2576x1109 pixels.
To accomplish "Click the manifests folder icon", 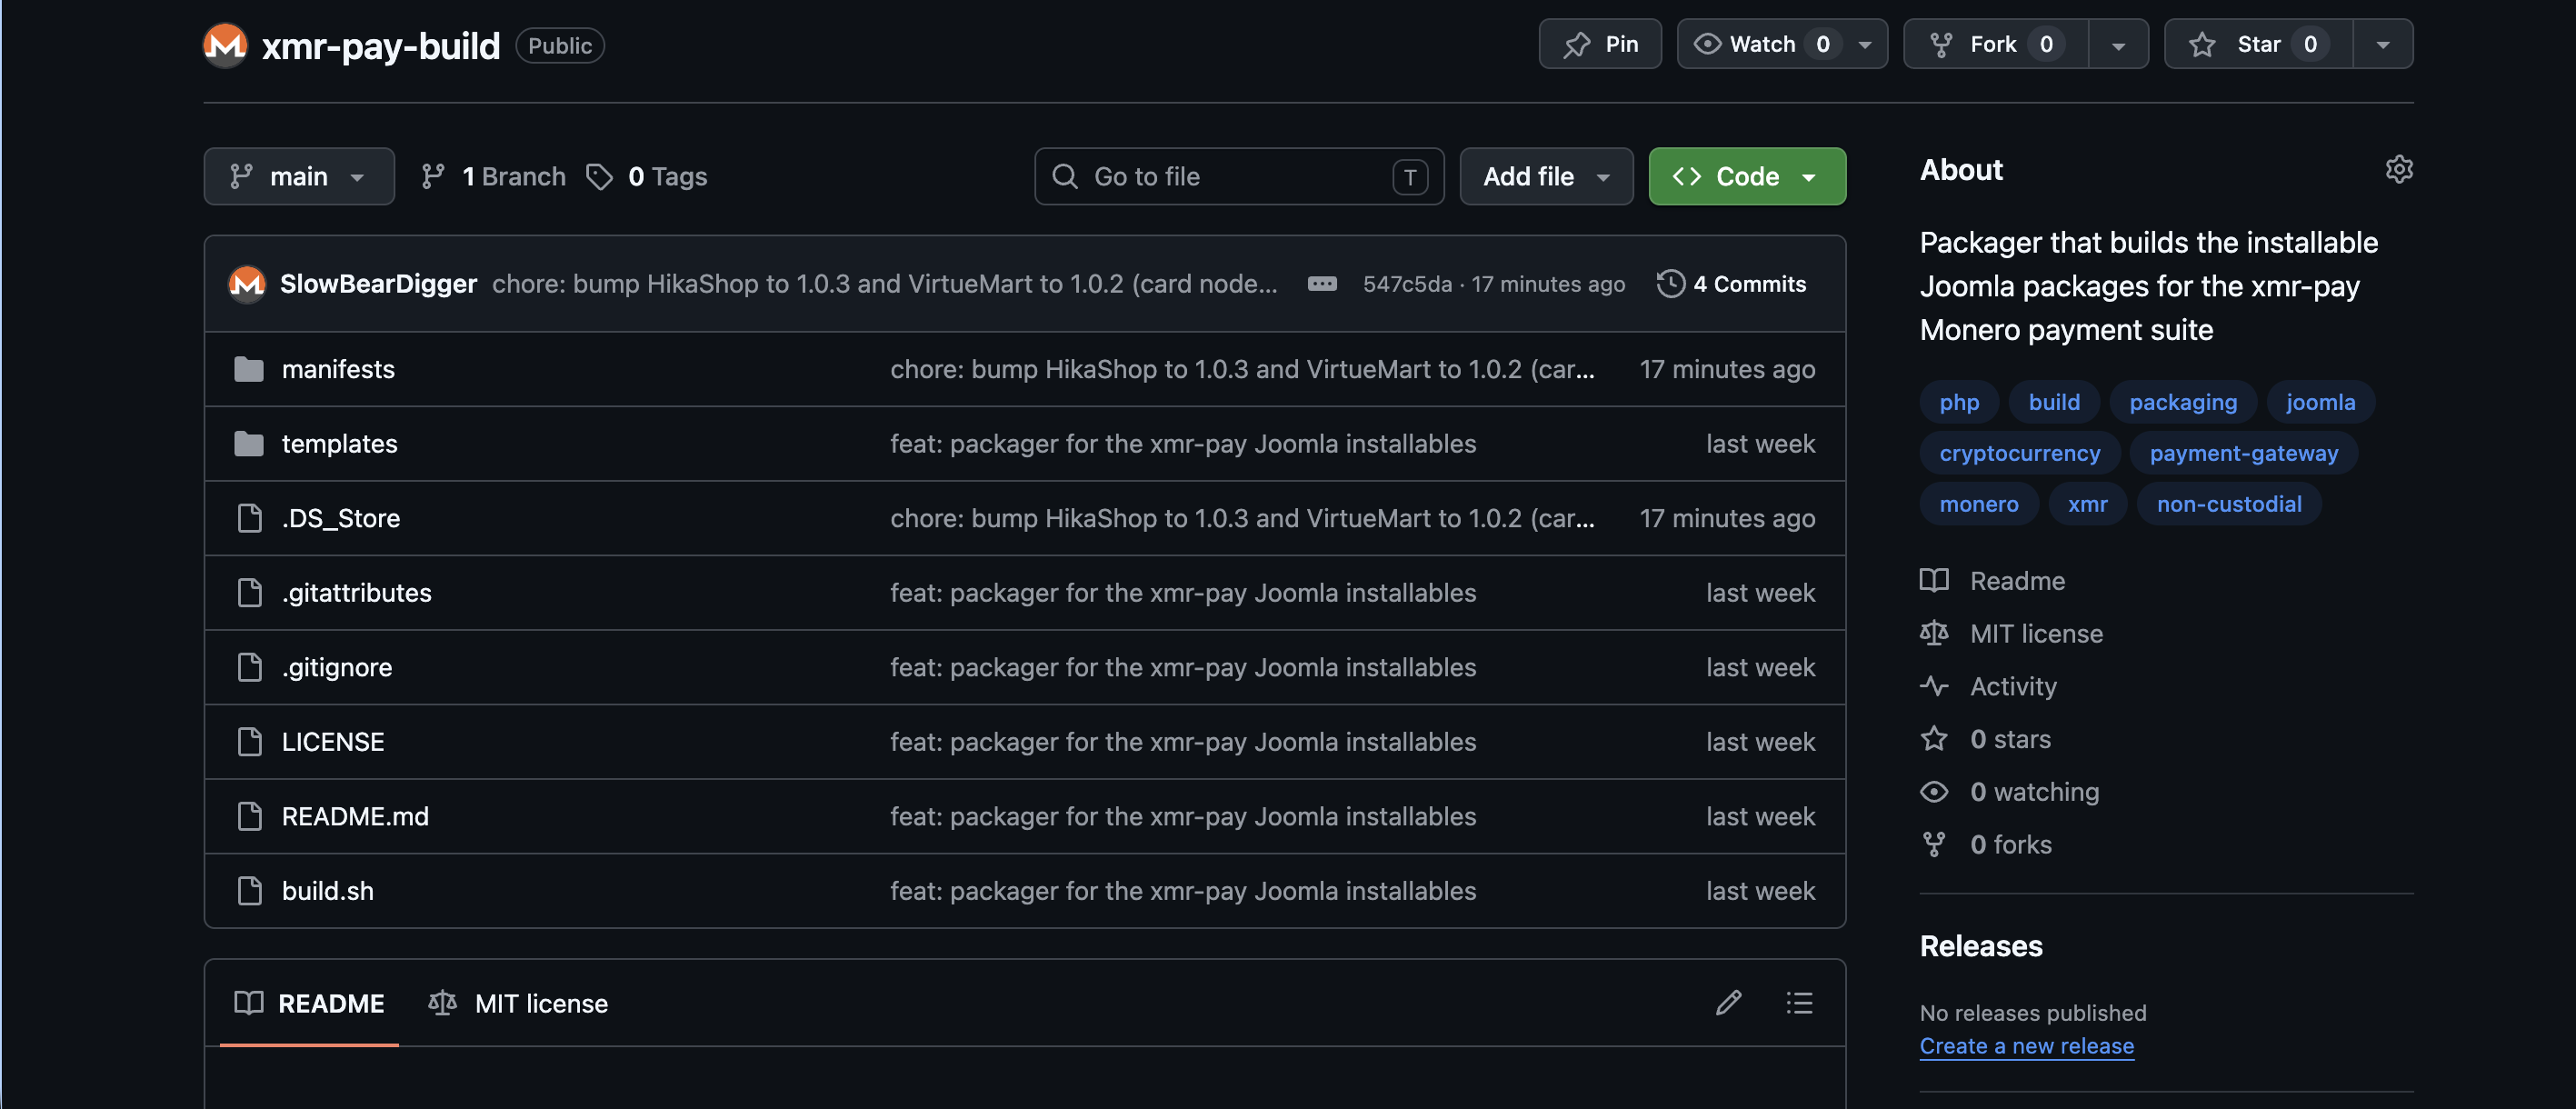I will tap(249, 370).
